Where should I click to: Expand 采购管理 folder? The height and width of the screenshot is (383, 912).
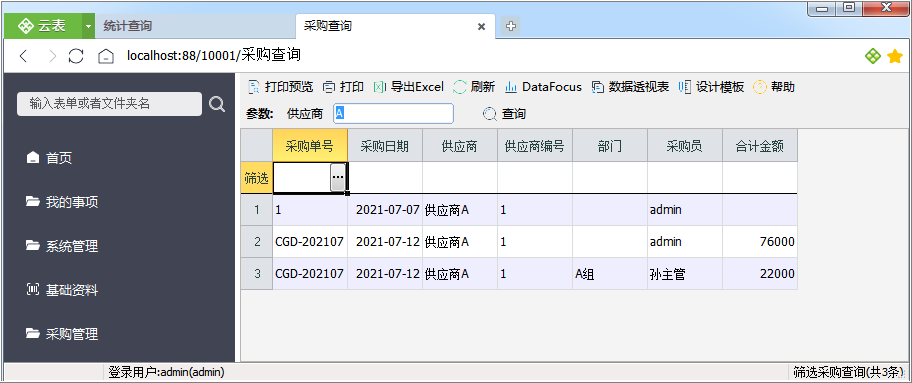pyautogui.click(x=62, y=334)
